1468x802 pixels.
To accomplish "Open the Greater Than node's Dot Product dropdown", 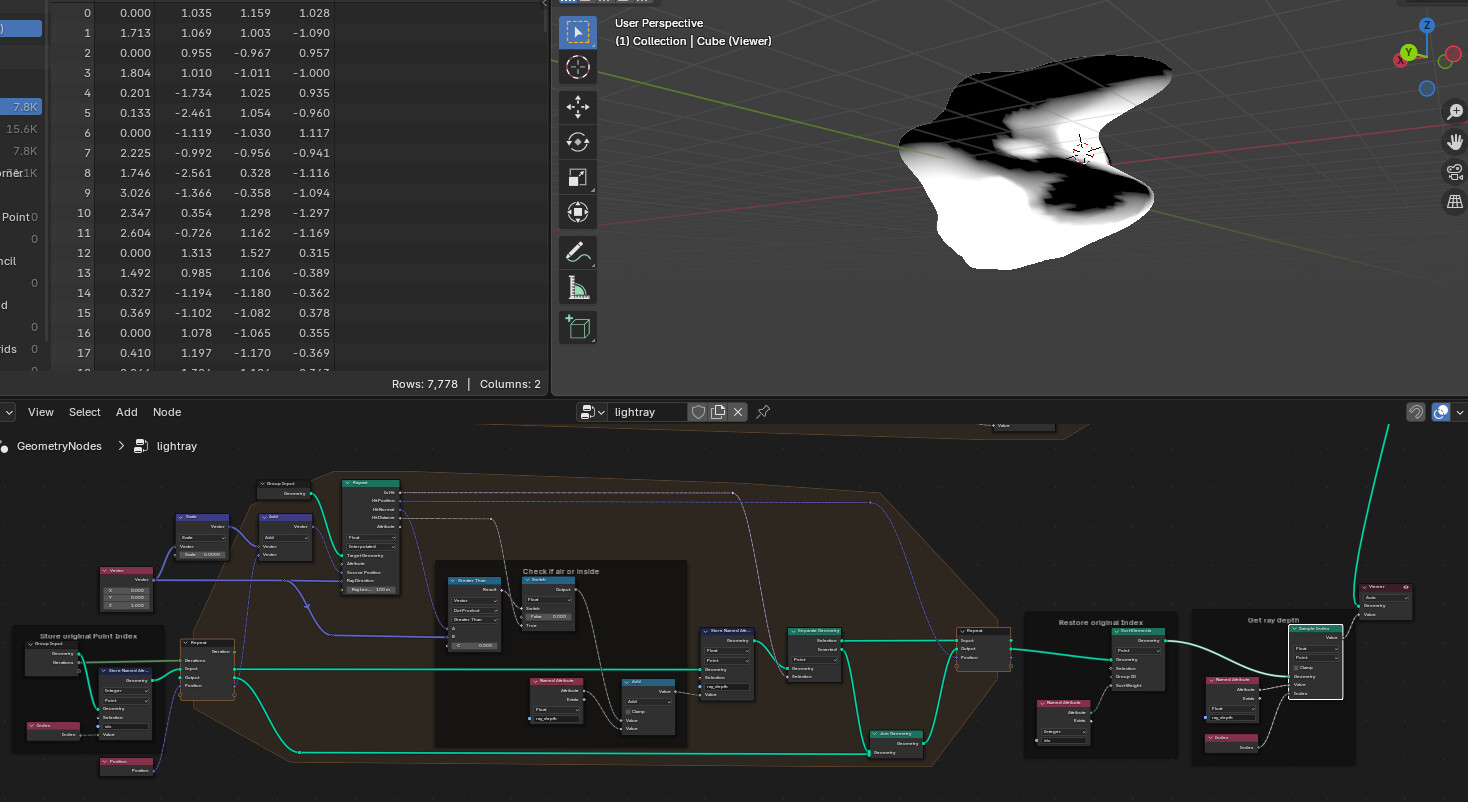I will [475, 610].
